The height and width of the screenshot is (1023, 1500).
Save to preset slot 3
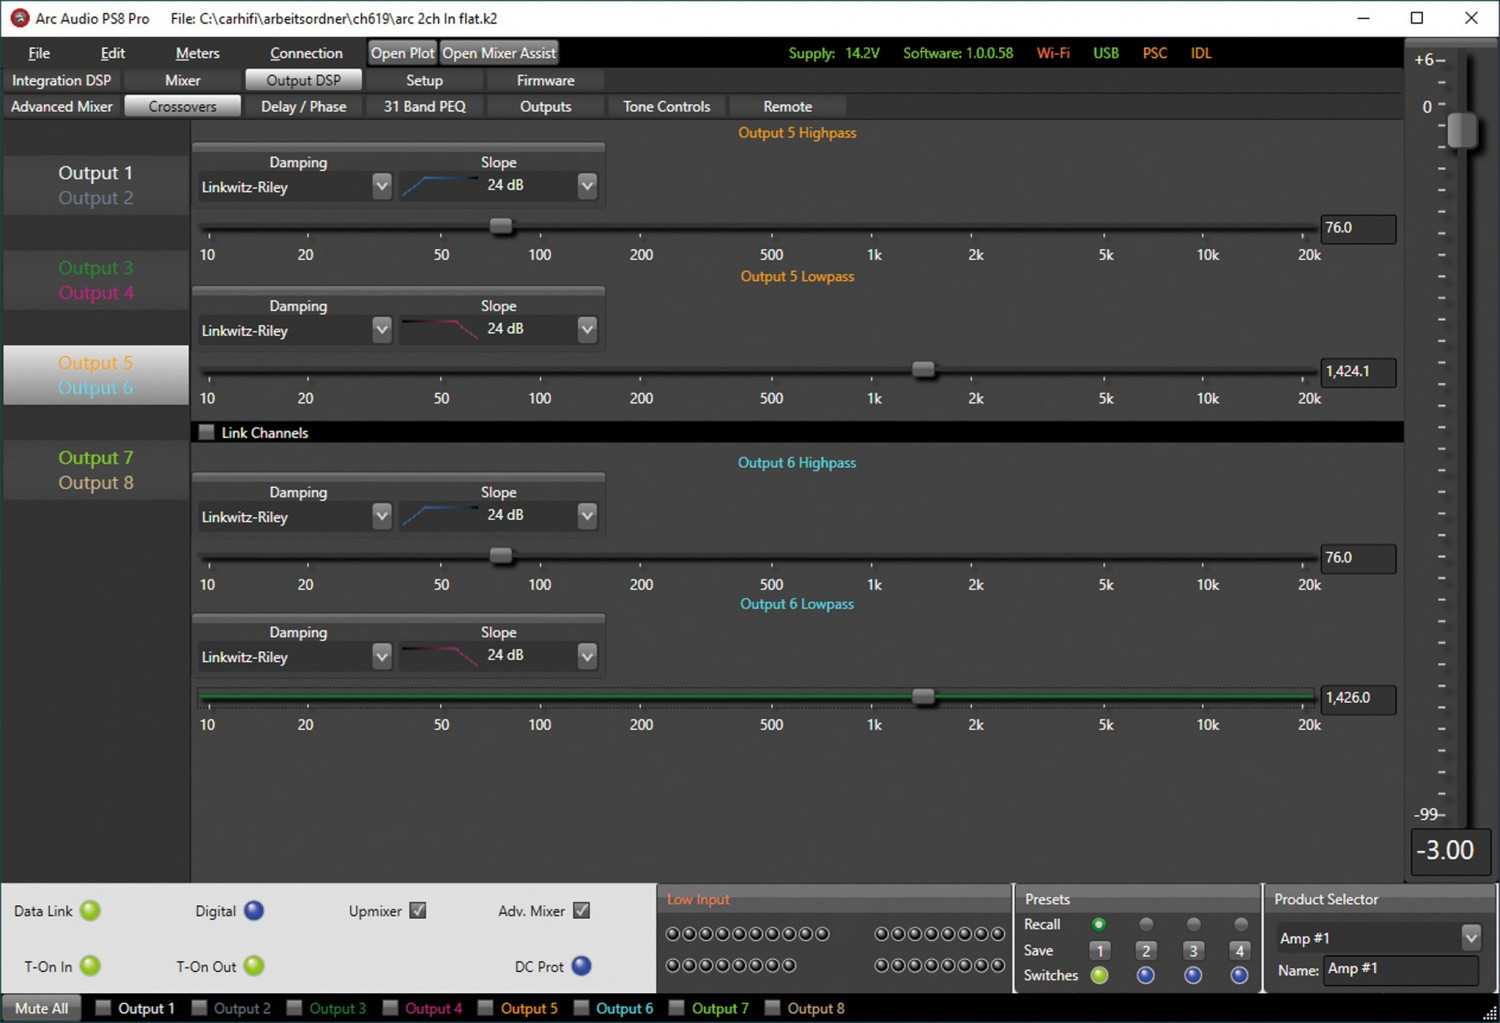point(1193,950)
